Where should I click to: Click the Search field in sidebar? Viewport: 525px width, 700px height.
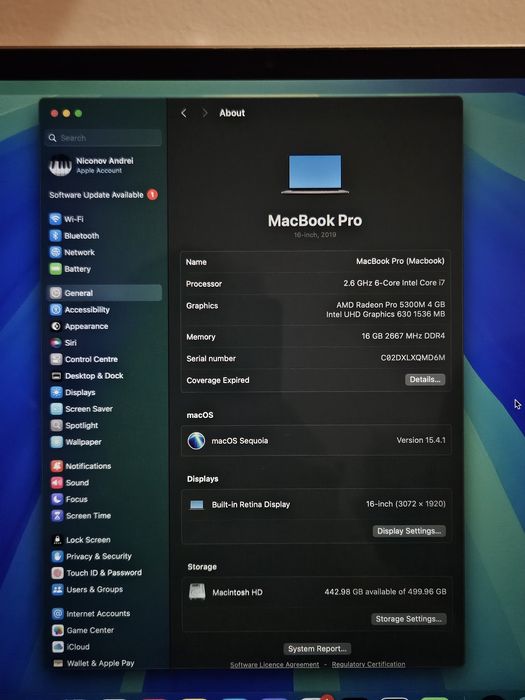click(103, 138)
